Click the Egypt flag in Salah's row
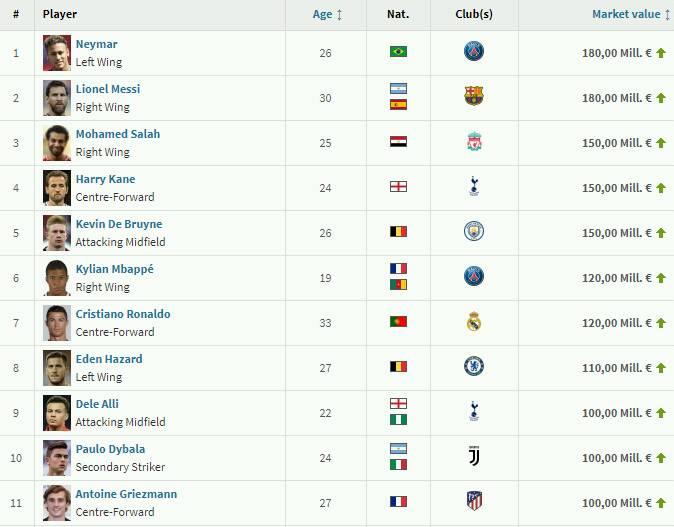The height and width of the screenshot is (527, 674). click(x=398, y=142)
